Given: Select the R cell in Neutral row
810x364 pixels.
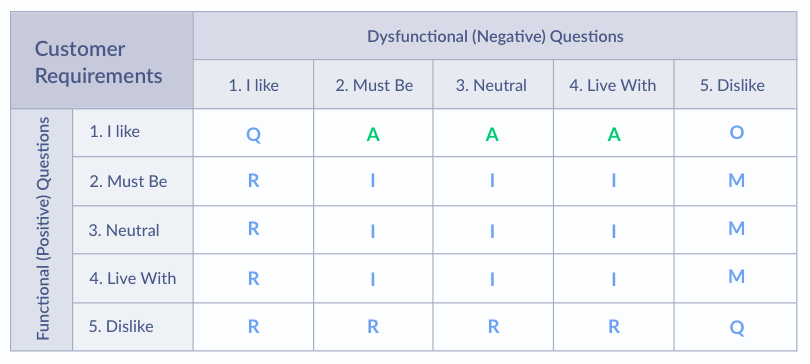Looking at the screenshot, I should tap(253, 229).
